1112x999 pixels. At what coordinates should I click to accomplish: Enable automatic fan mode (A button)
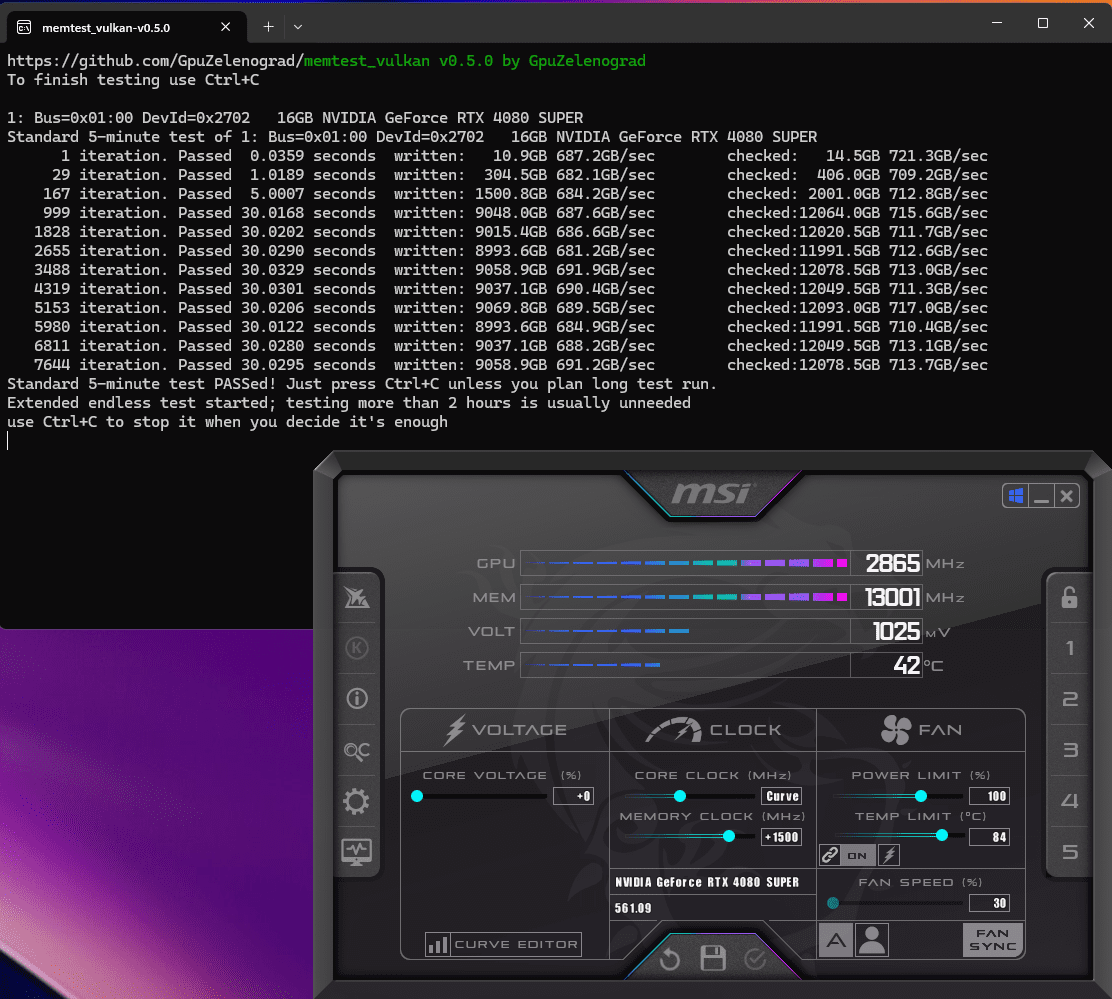click(x=836, y=941)
